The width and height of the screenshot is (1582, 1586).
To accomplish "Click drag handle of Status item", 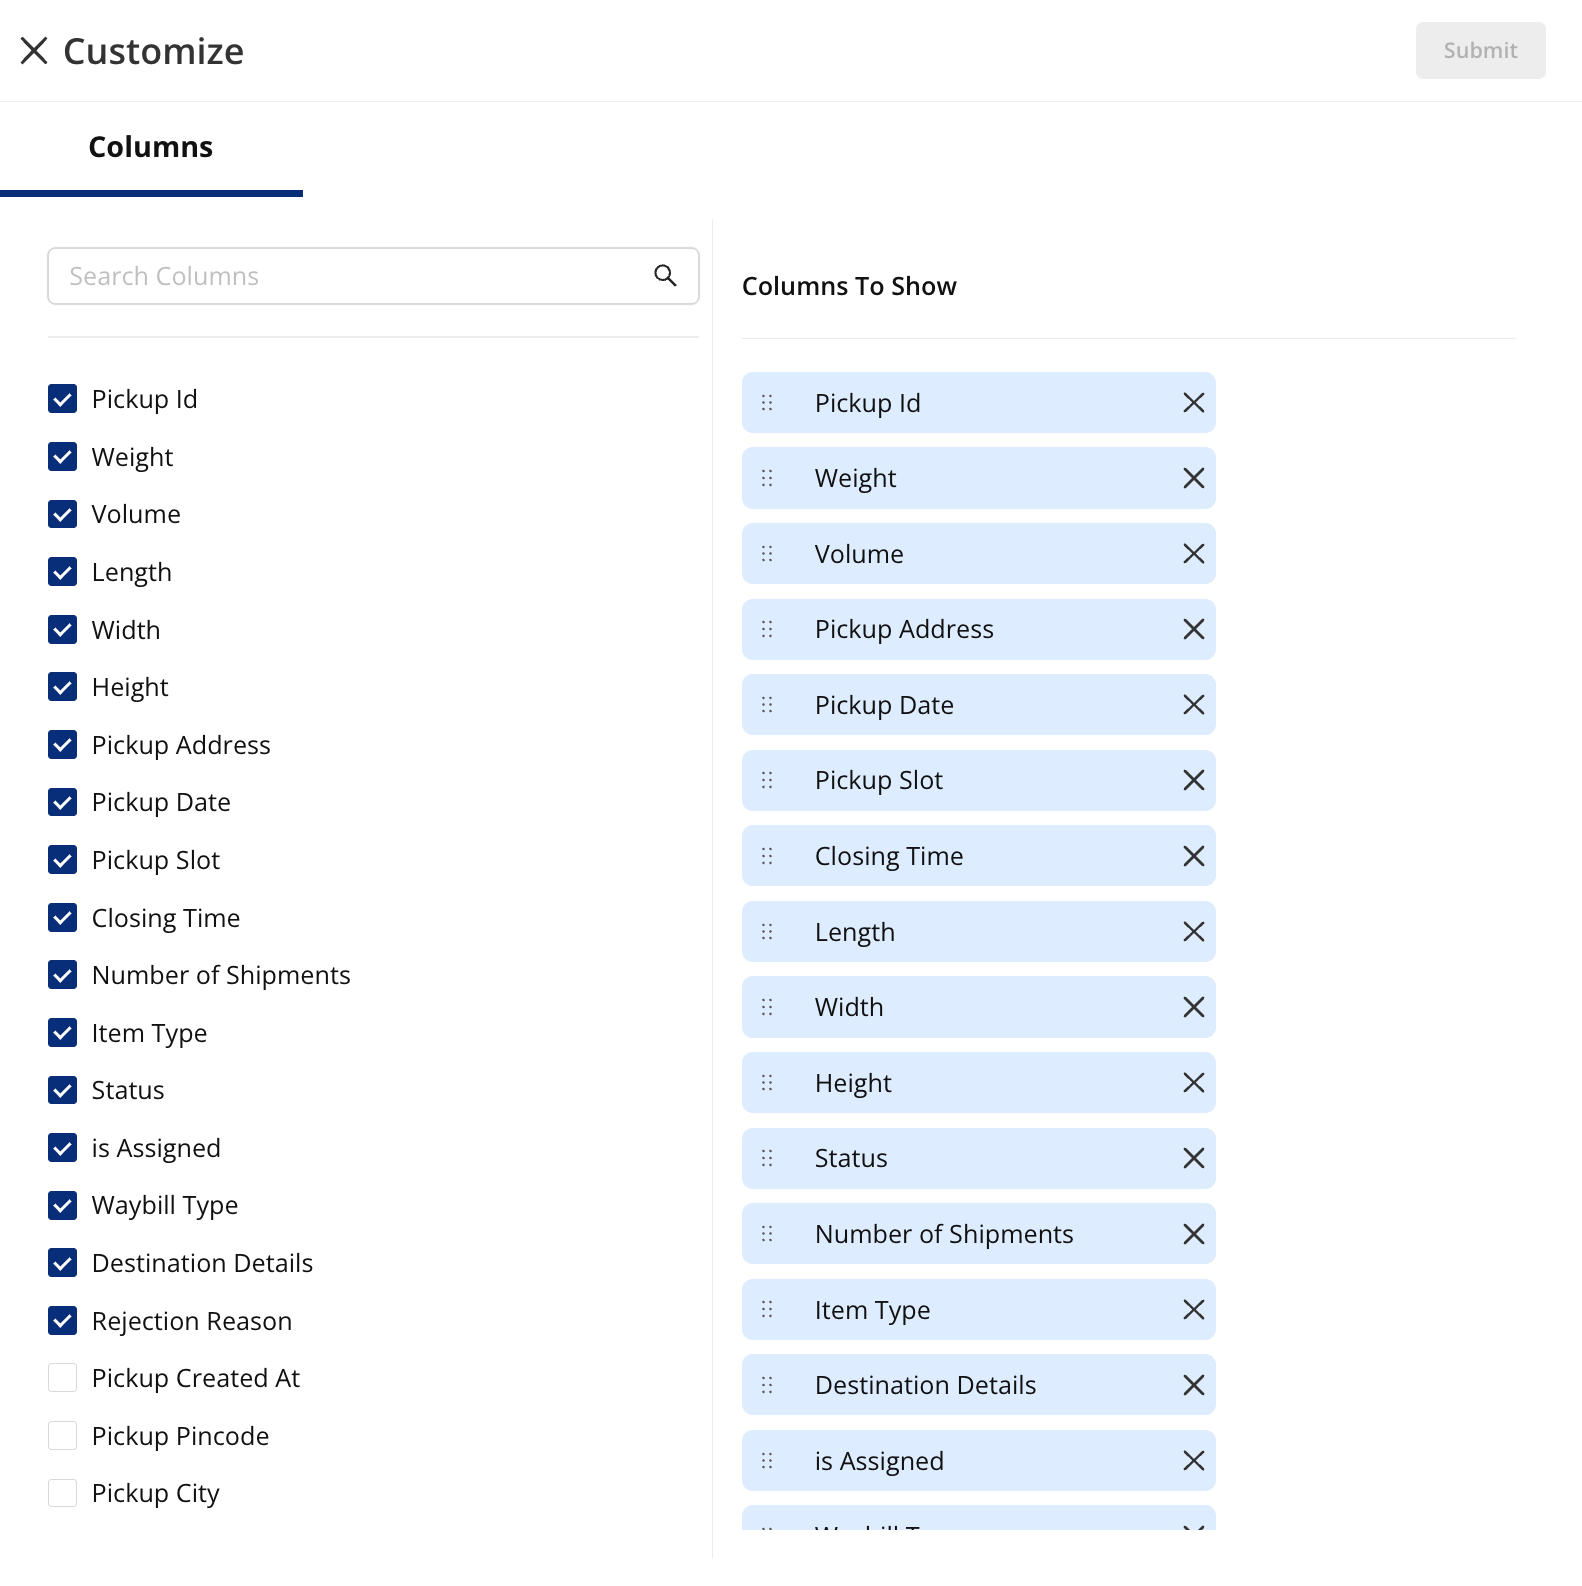I will click(767, 1158).
